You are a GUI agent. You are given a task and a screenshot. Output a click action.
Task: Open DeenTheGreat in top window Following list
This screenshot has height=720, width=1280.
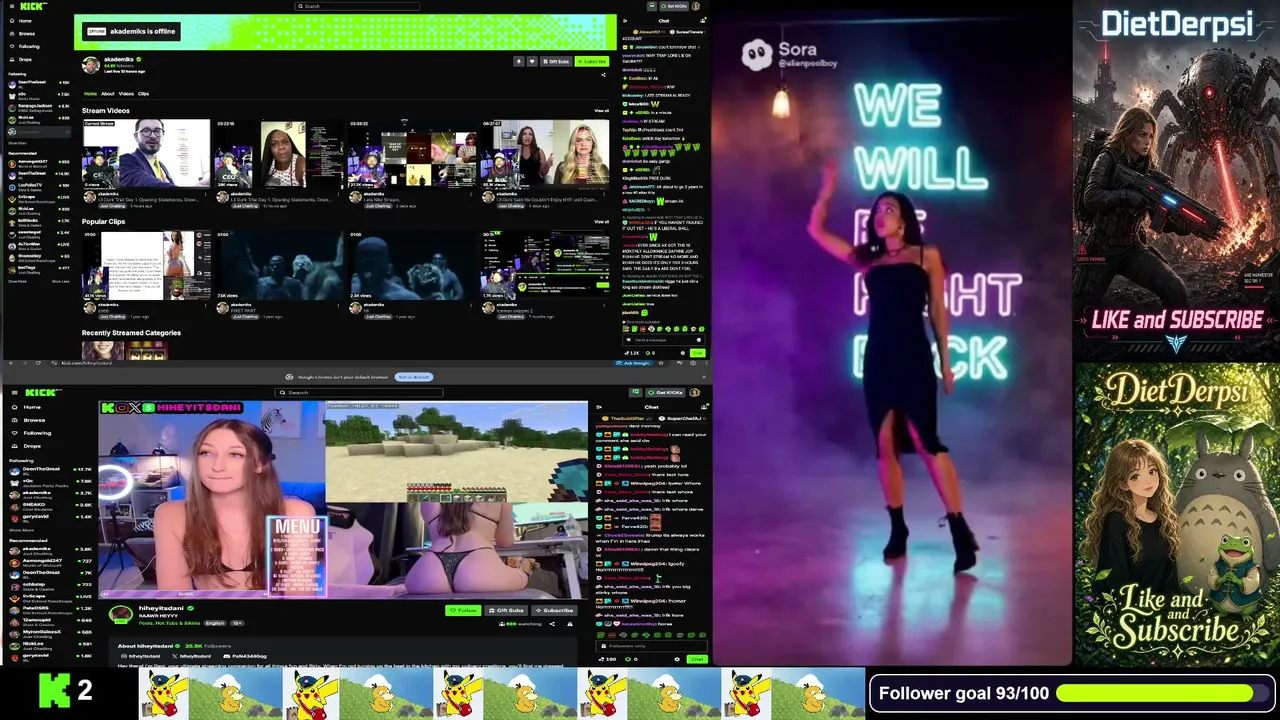pos(38,83)
